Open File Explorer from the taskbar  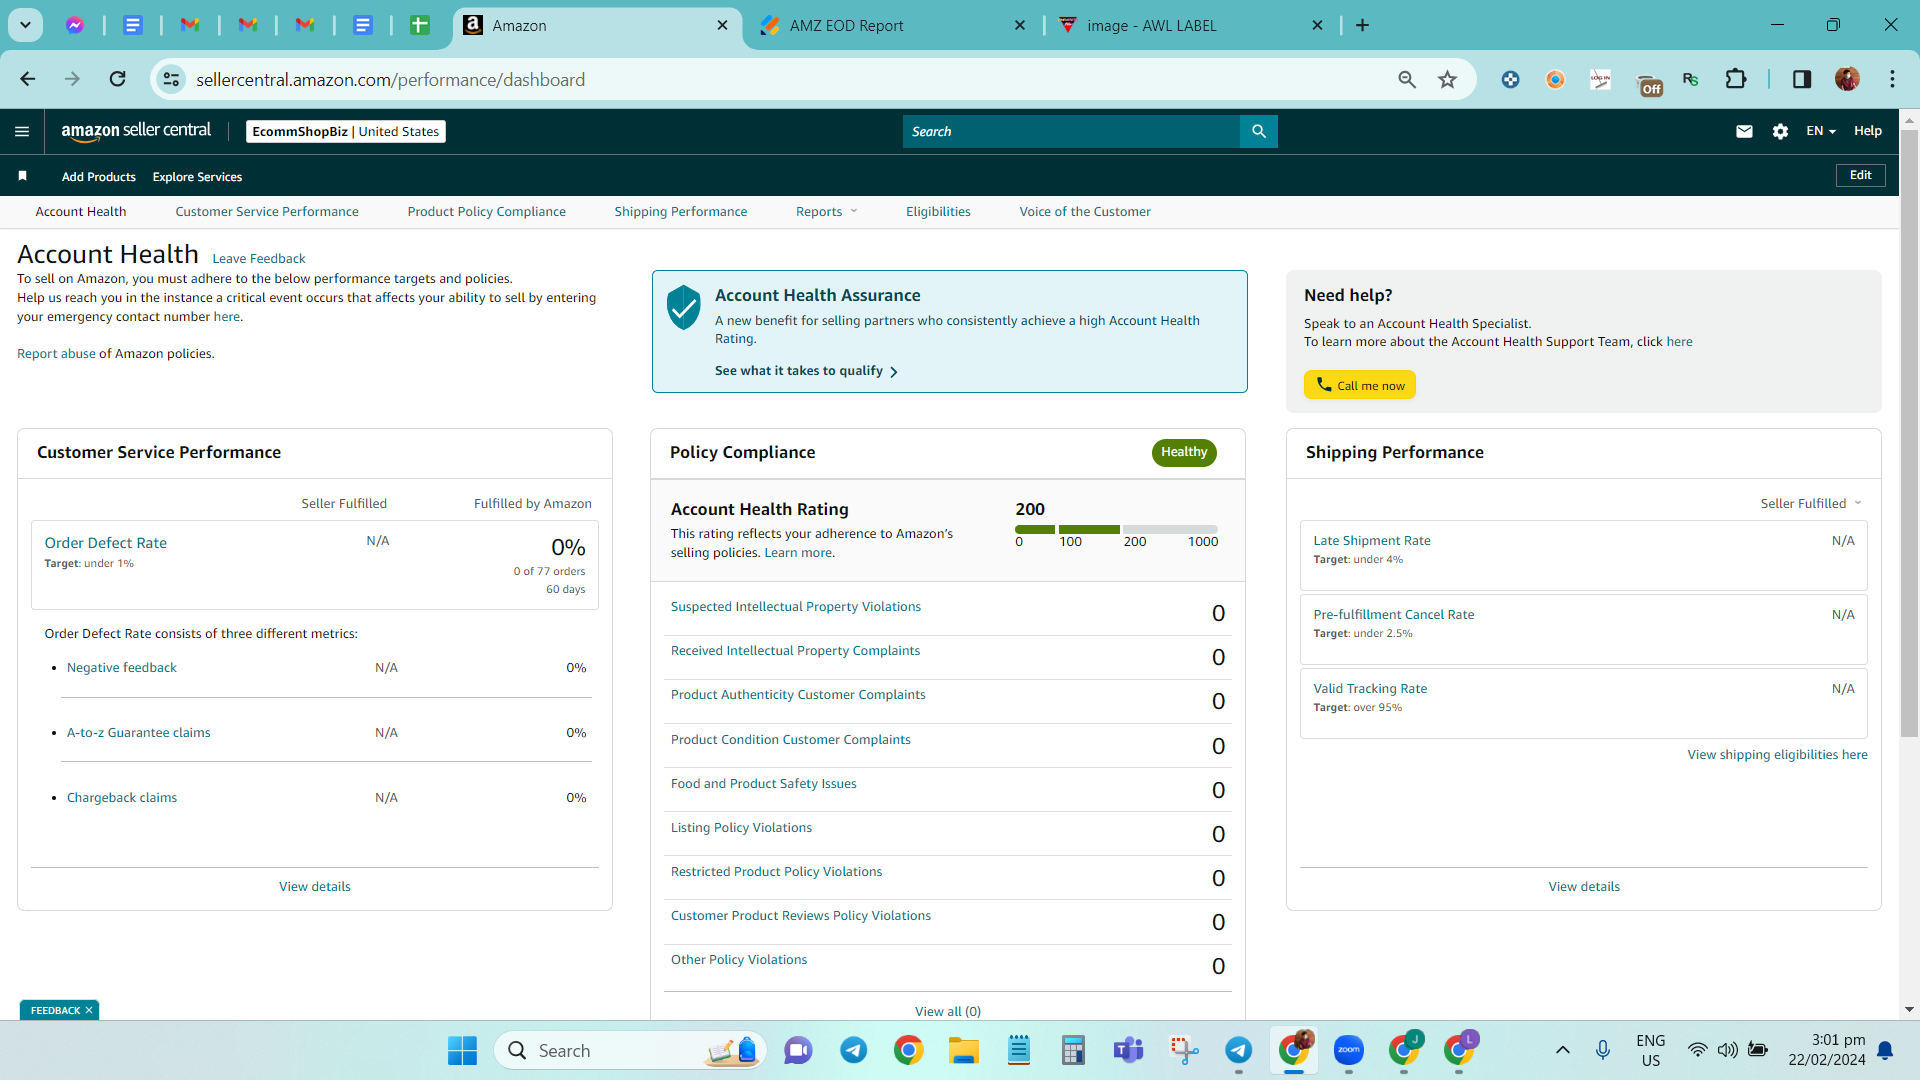click(x=964, y=1050)
